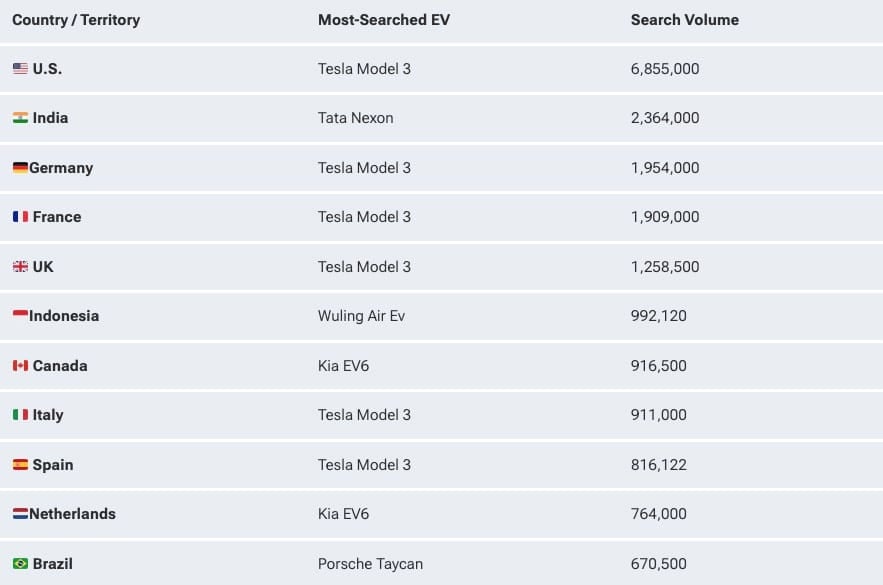Click the Country / Territory column header
This screenshot has height=585, width=883.
pyautogui.click(x=76, y=20)
